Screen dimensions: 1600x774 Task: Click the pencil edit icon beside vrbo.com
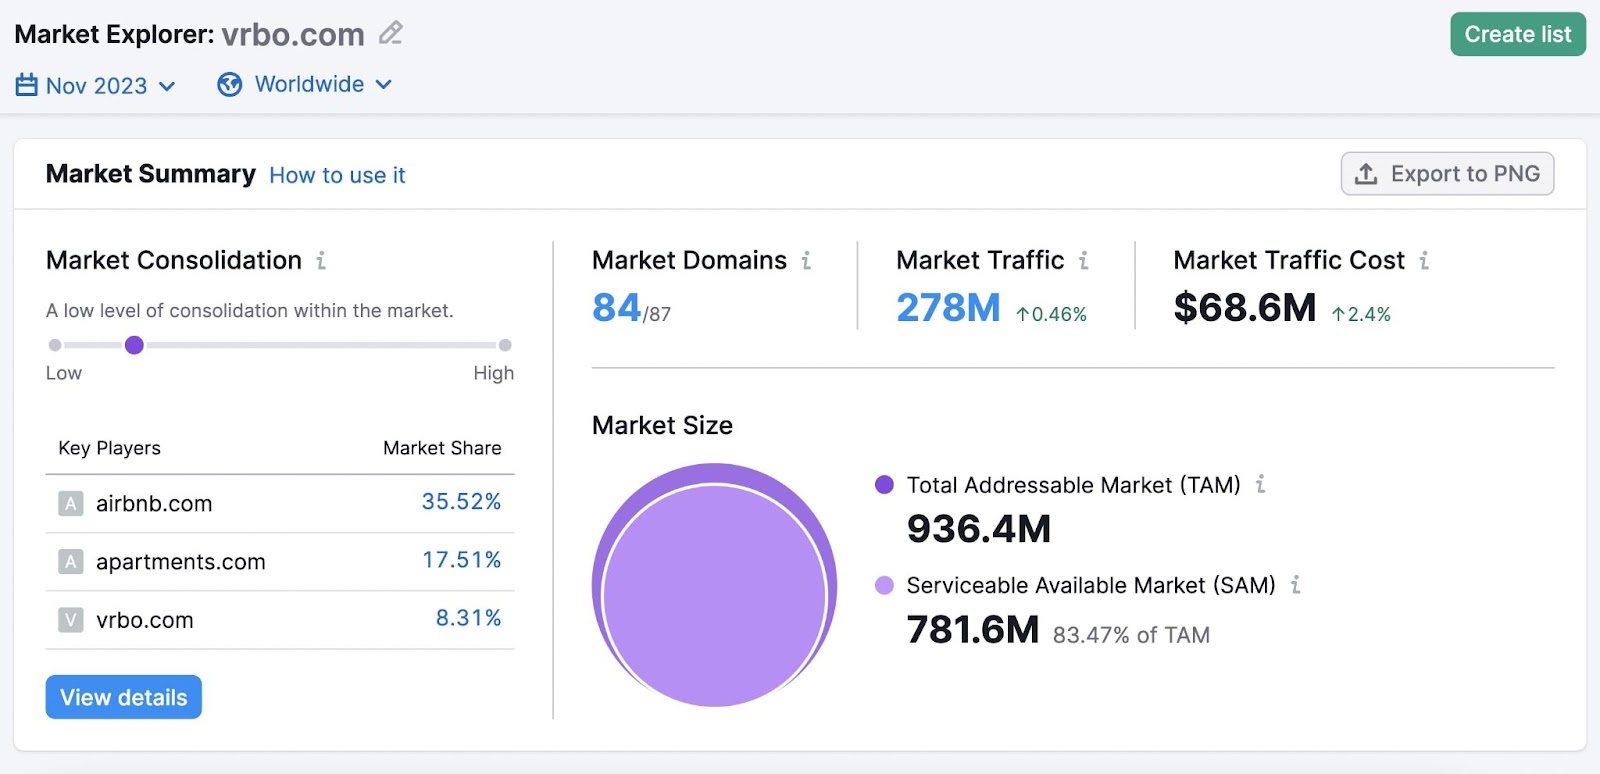pos(390,33)
